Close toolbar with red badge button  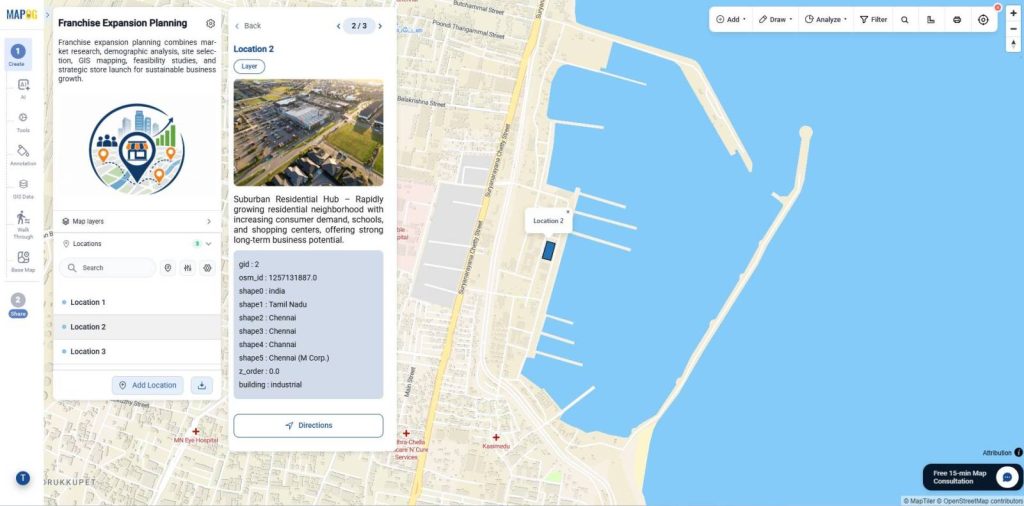[997, 7]
